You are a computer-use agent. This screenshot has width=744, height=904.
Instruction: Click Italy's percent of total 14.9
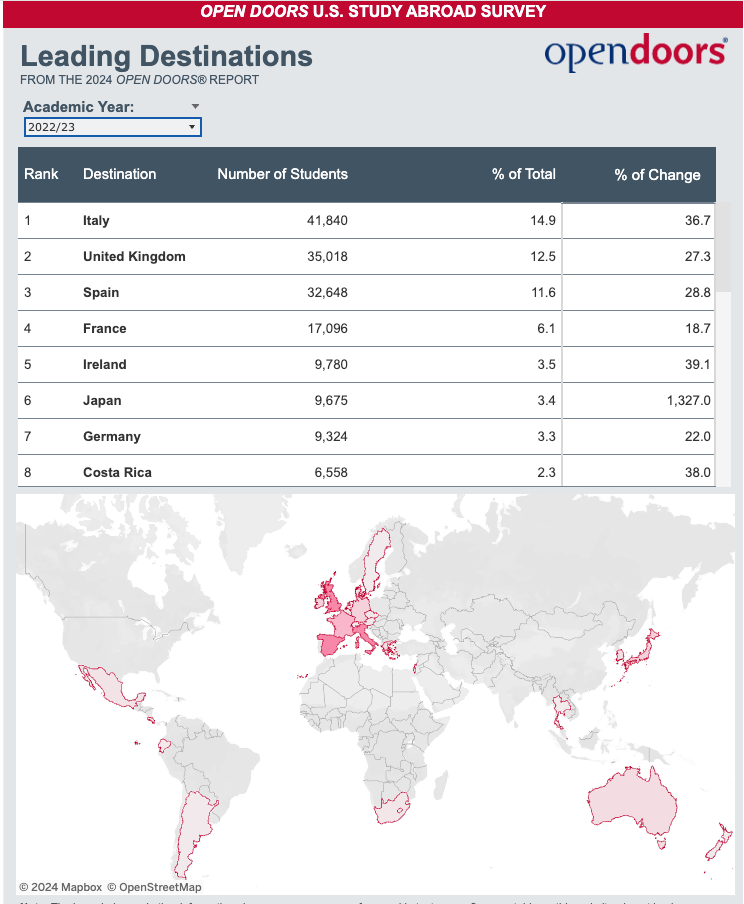tap(543, 221)
